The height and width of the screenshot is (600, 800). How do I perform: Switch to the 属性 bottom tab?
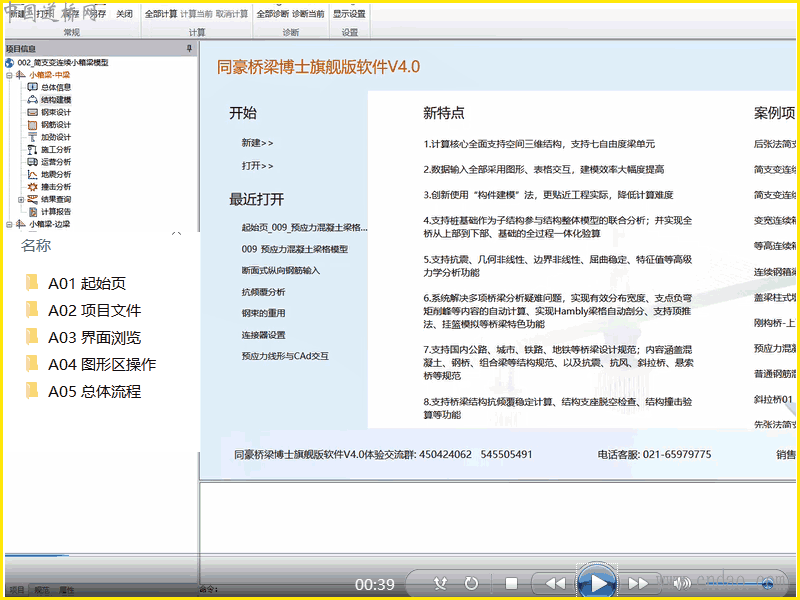pos(66,590)
